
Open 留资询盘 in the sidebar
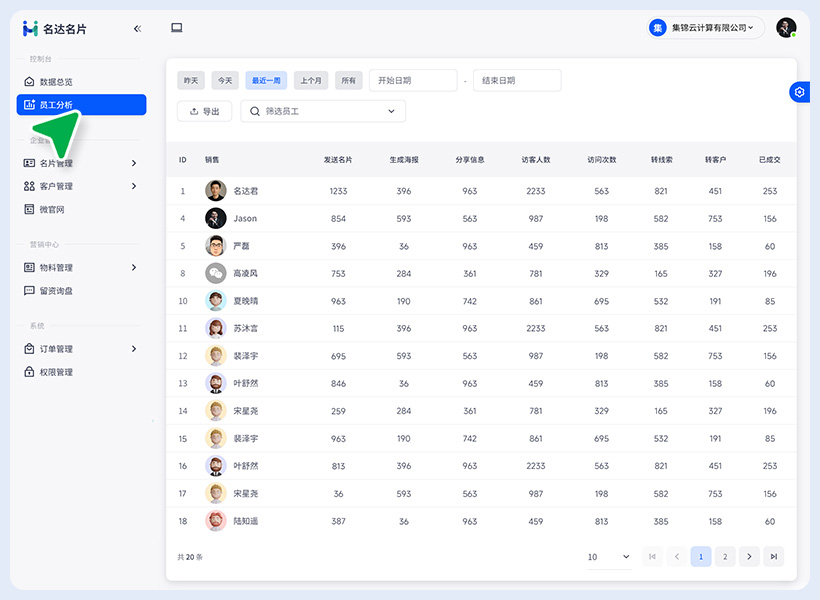49,290
